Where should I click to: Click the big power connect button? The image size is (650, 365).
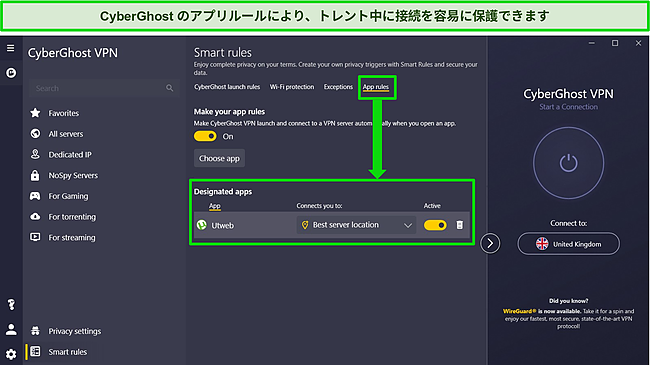[568, 163]
